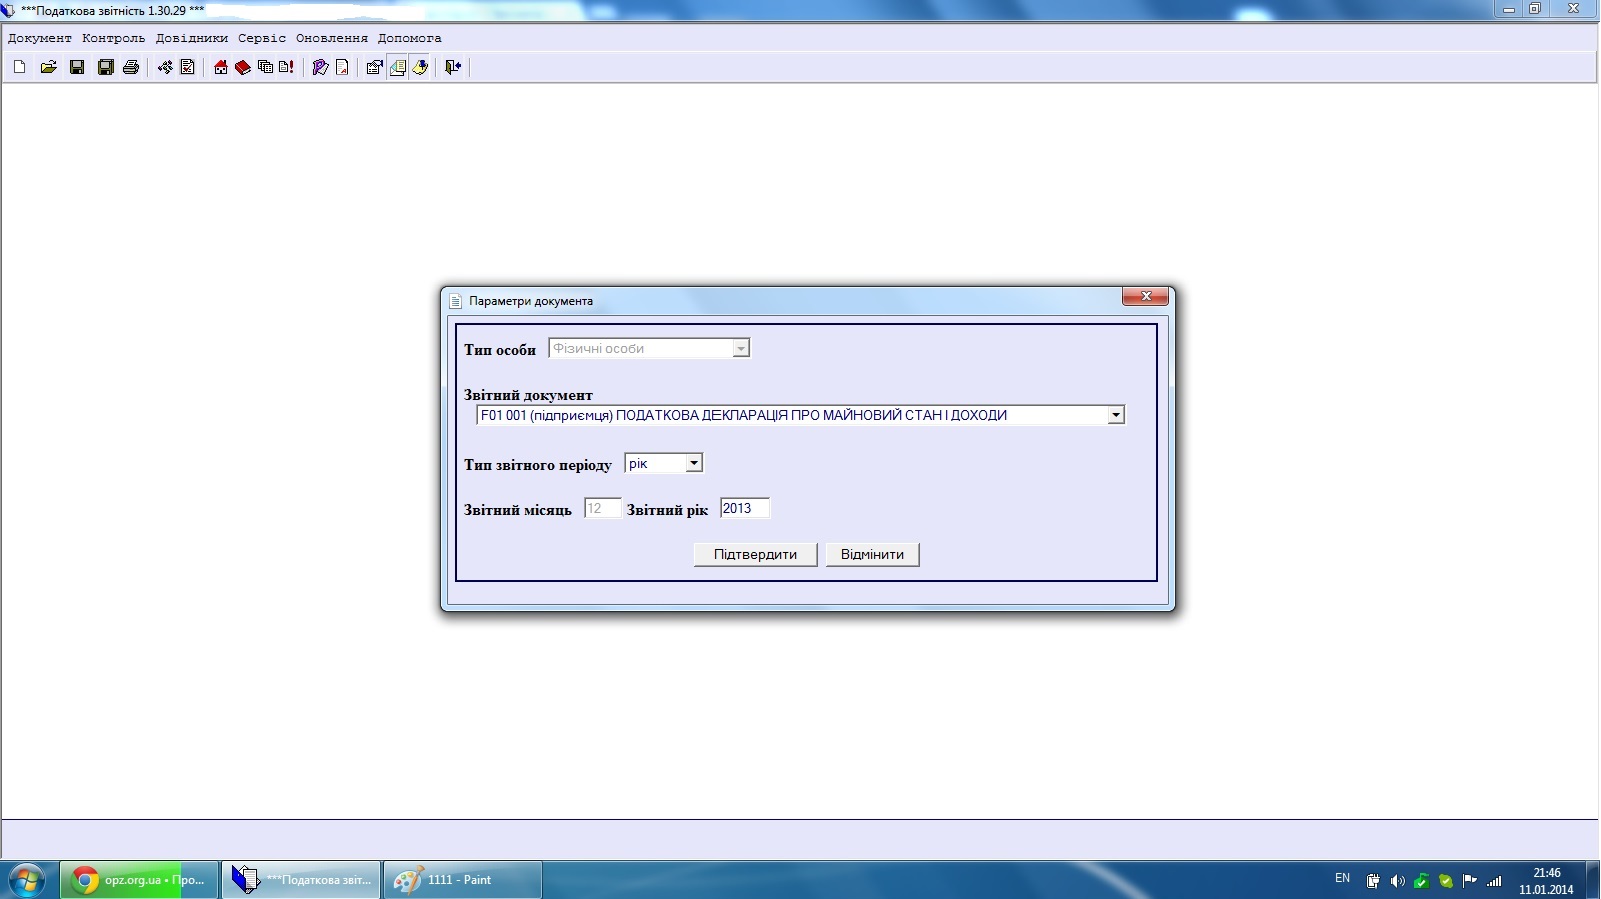Expand the Звітний документ dropdown list

tap(1115, 415)
